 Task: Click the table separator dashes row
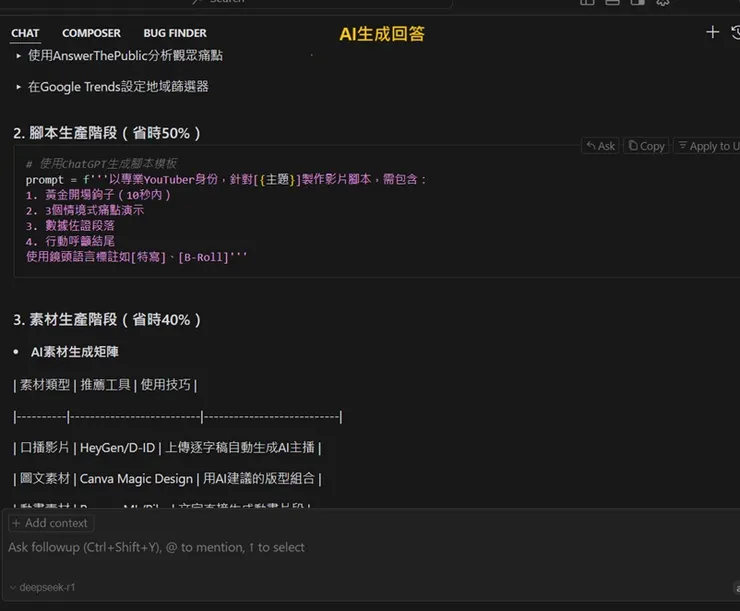point(177,417)
